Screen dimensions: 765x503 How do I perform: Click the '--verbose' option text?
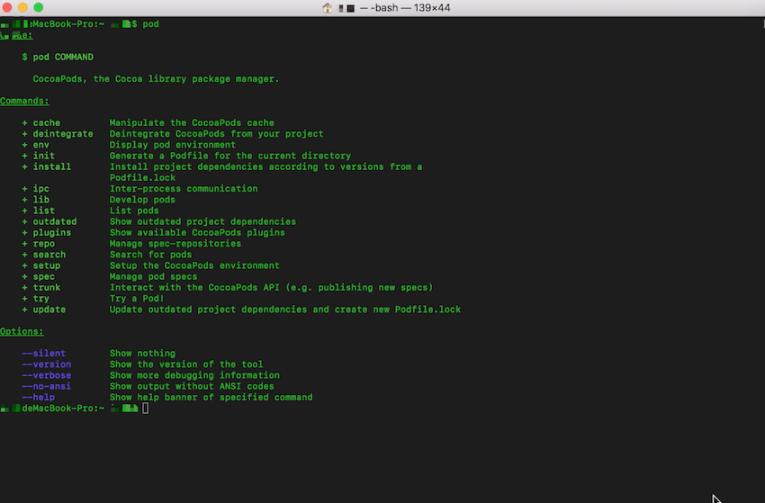49,376
